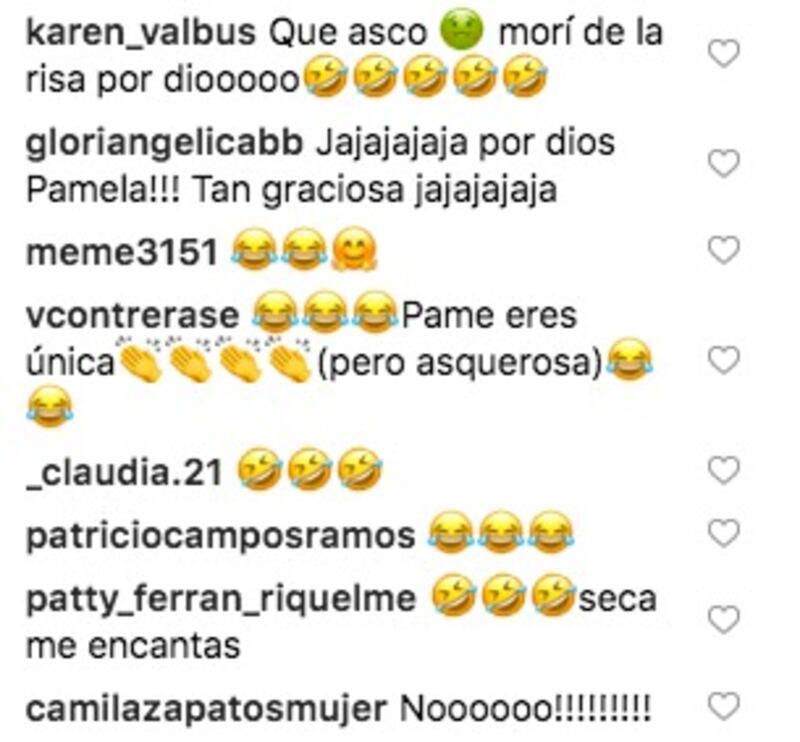Image resolution: width=800 pixels, height=742 pixels.
Task: Open camilazapatosmujer profile from username
Action: click(206, 709)
